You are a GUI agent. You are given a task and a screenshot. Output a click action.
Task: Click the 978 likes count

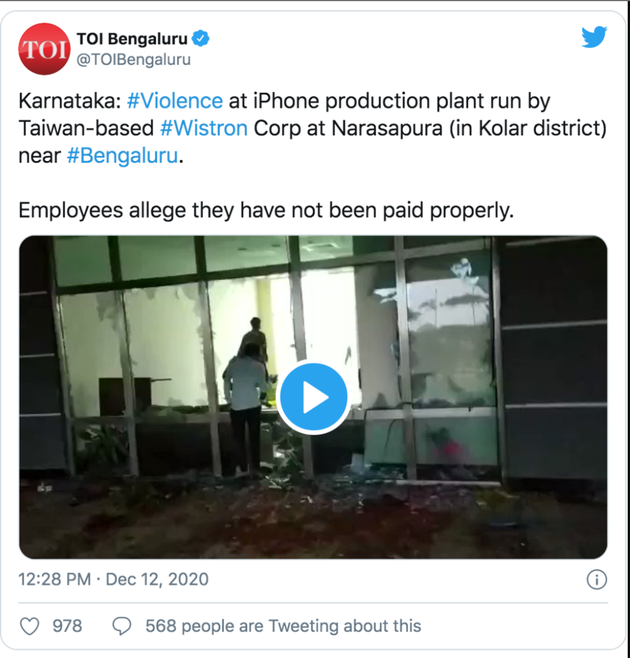(67, 626)
